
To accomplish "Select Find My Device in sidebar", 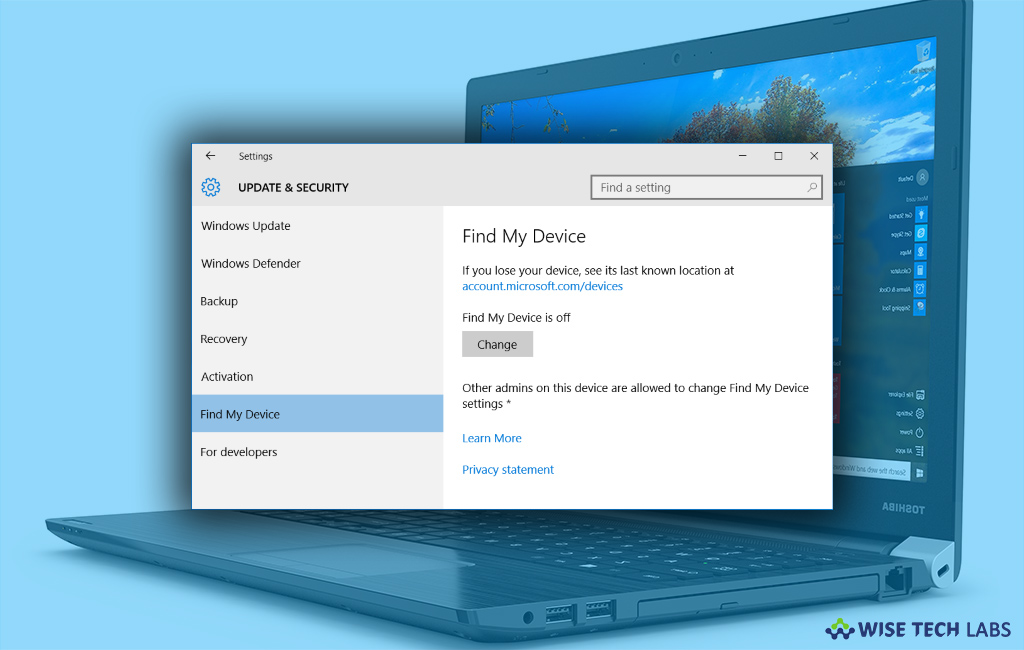I will [x=317, y=414].
